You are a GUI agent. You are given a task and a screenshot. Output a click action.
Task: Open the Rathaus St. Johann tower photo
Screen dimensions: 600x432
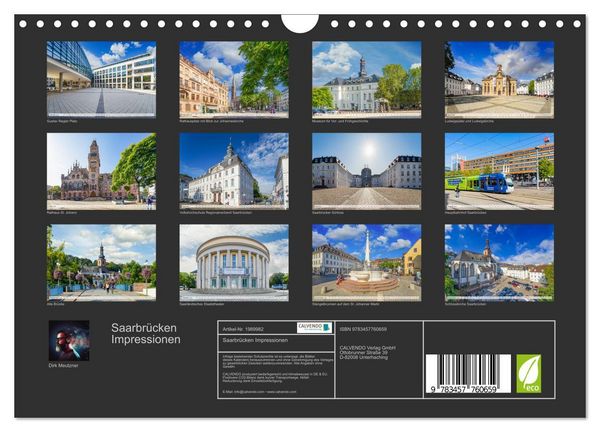[101, 171]
